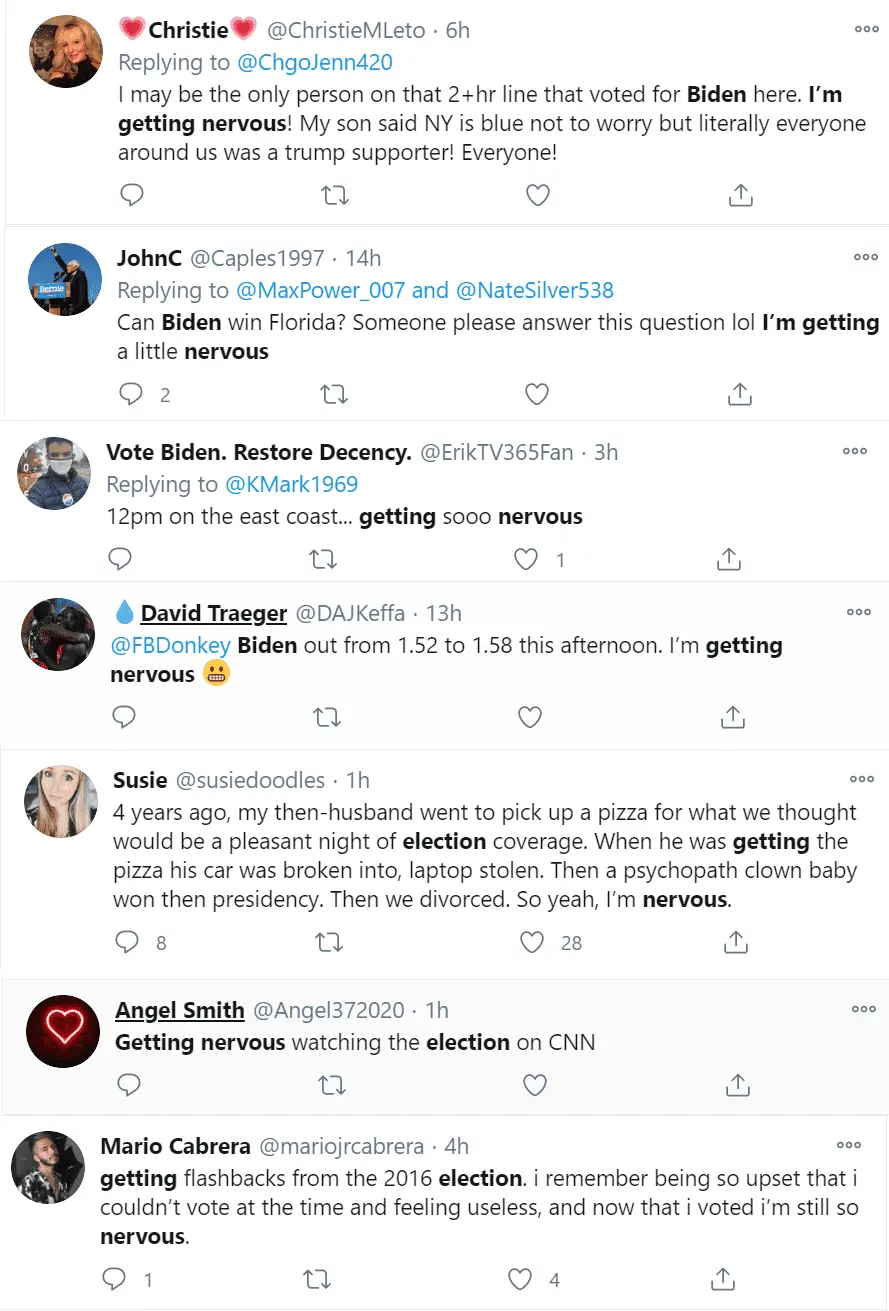Open the more options menu on Christie's tweet

(866, 29)
